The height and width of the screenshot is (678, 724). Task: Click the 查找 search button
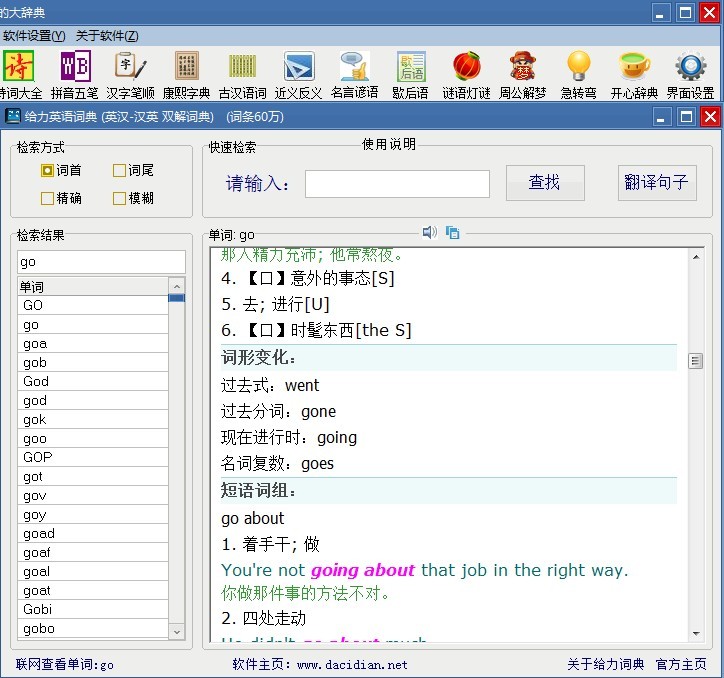pos(544,183)
